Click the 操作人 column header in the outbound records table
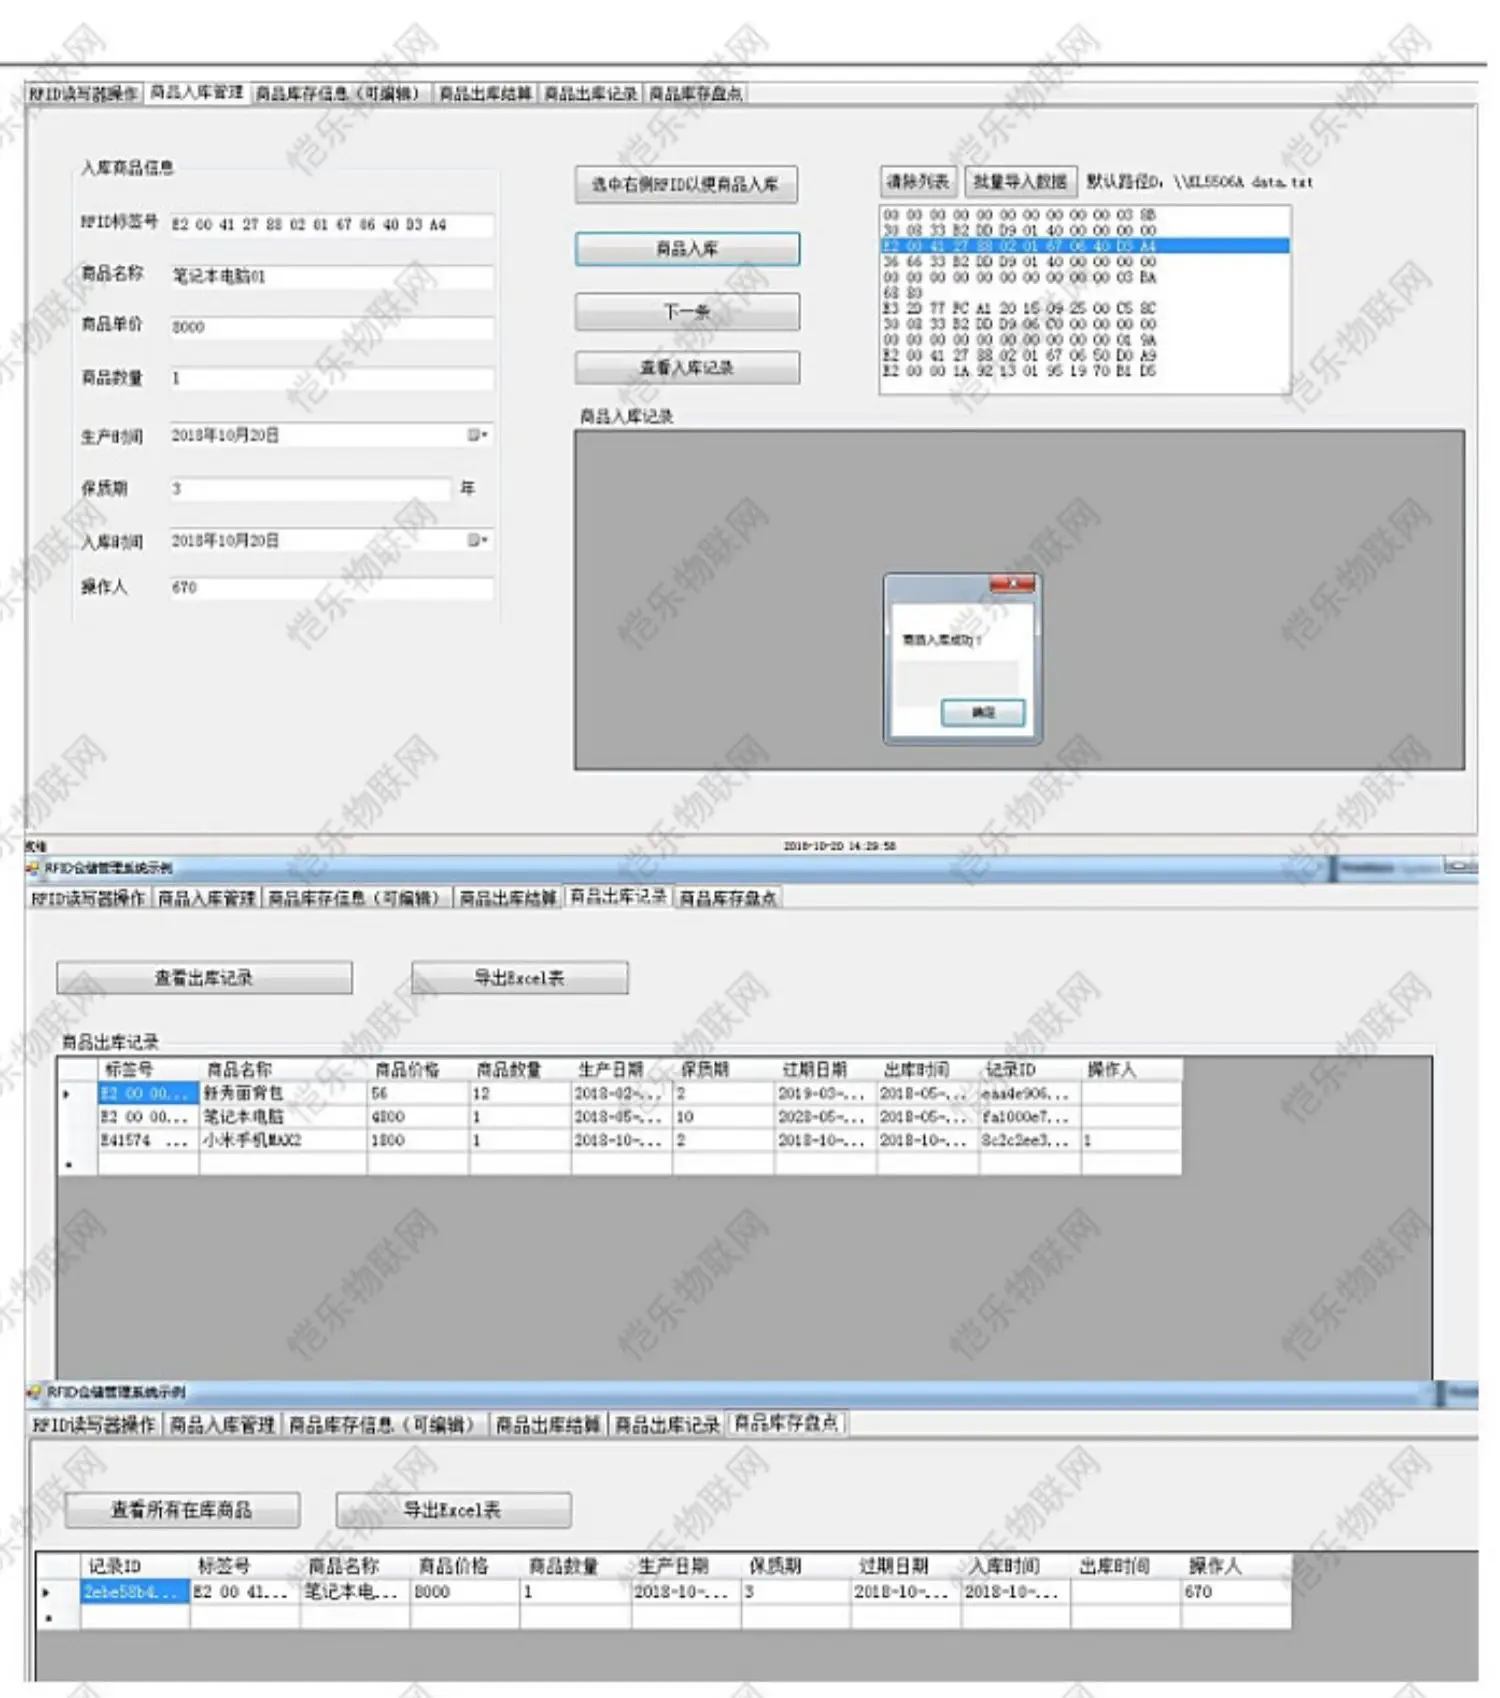1500x1698 pixels. [1131, 1070]
